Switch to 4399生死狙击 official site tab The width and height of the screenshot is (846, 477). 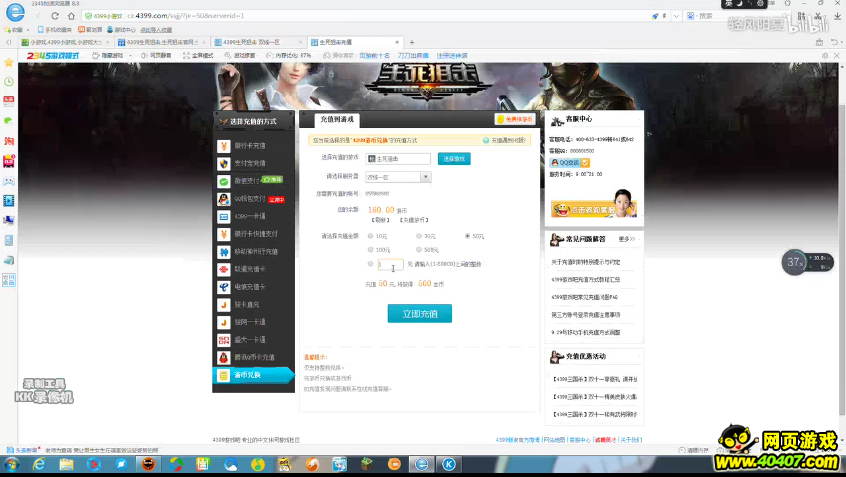click(x=161, y=42)
